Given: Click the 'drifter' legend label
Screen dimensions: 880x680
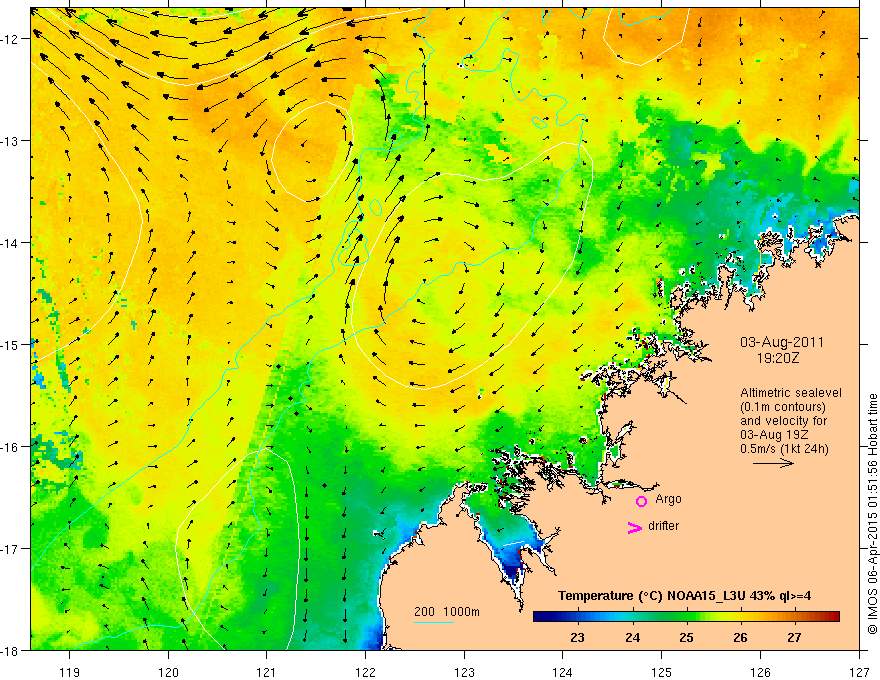Looking at the screenshot, I should [663, 526].
